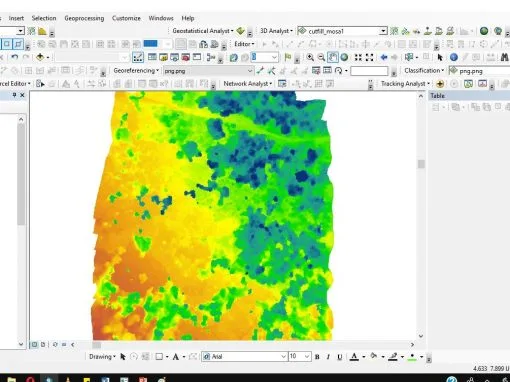Image resolution: width=510 pixels, height=382 pixels.
Task: Open the Network Analyst dropdown menu
Action: pyautogui.click(x=248, y=84)
